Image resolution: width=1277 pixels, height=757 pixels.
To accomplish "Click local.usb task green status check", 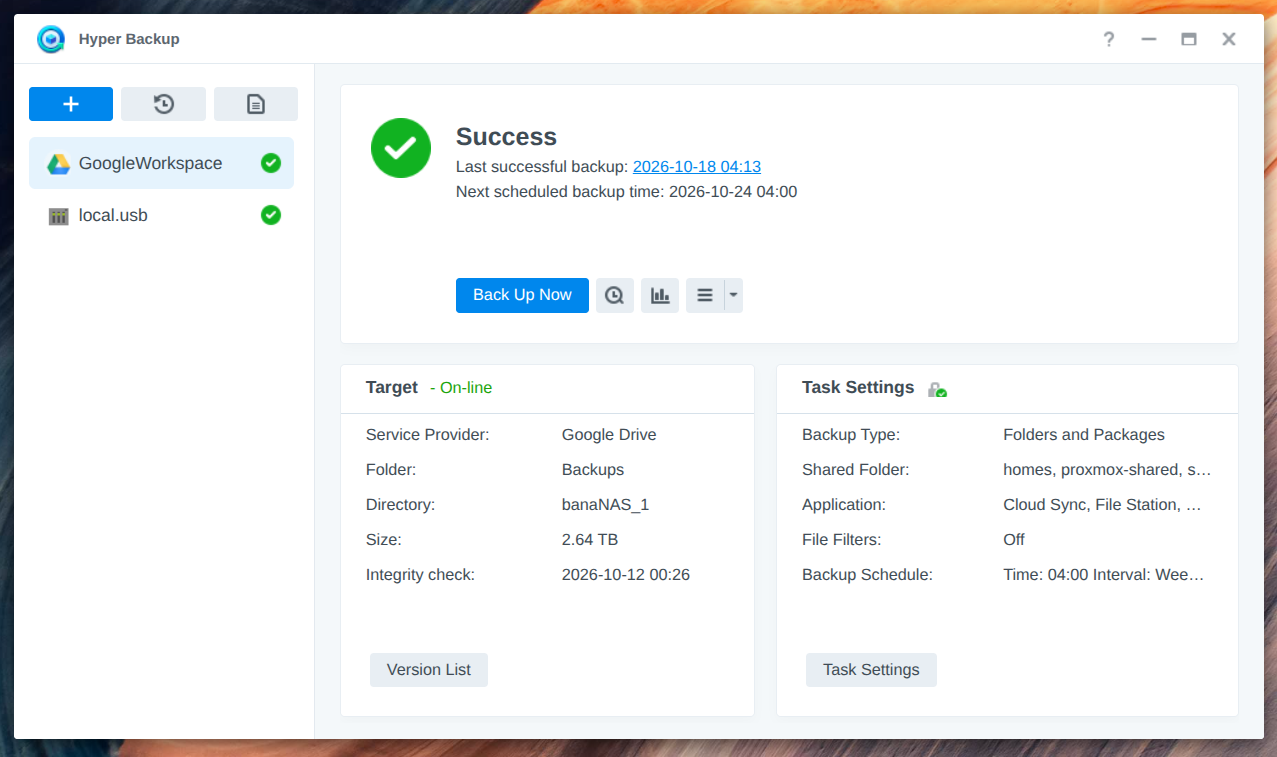I will (x=270, y=215).
